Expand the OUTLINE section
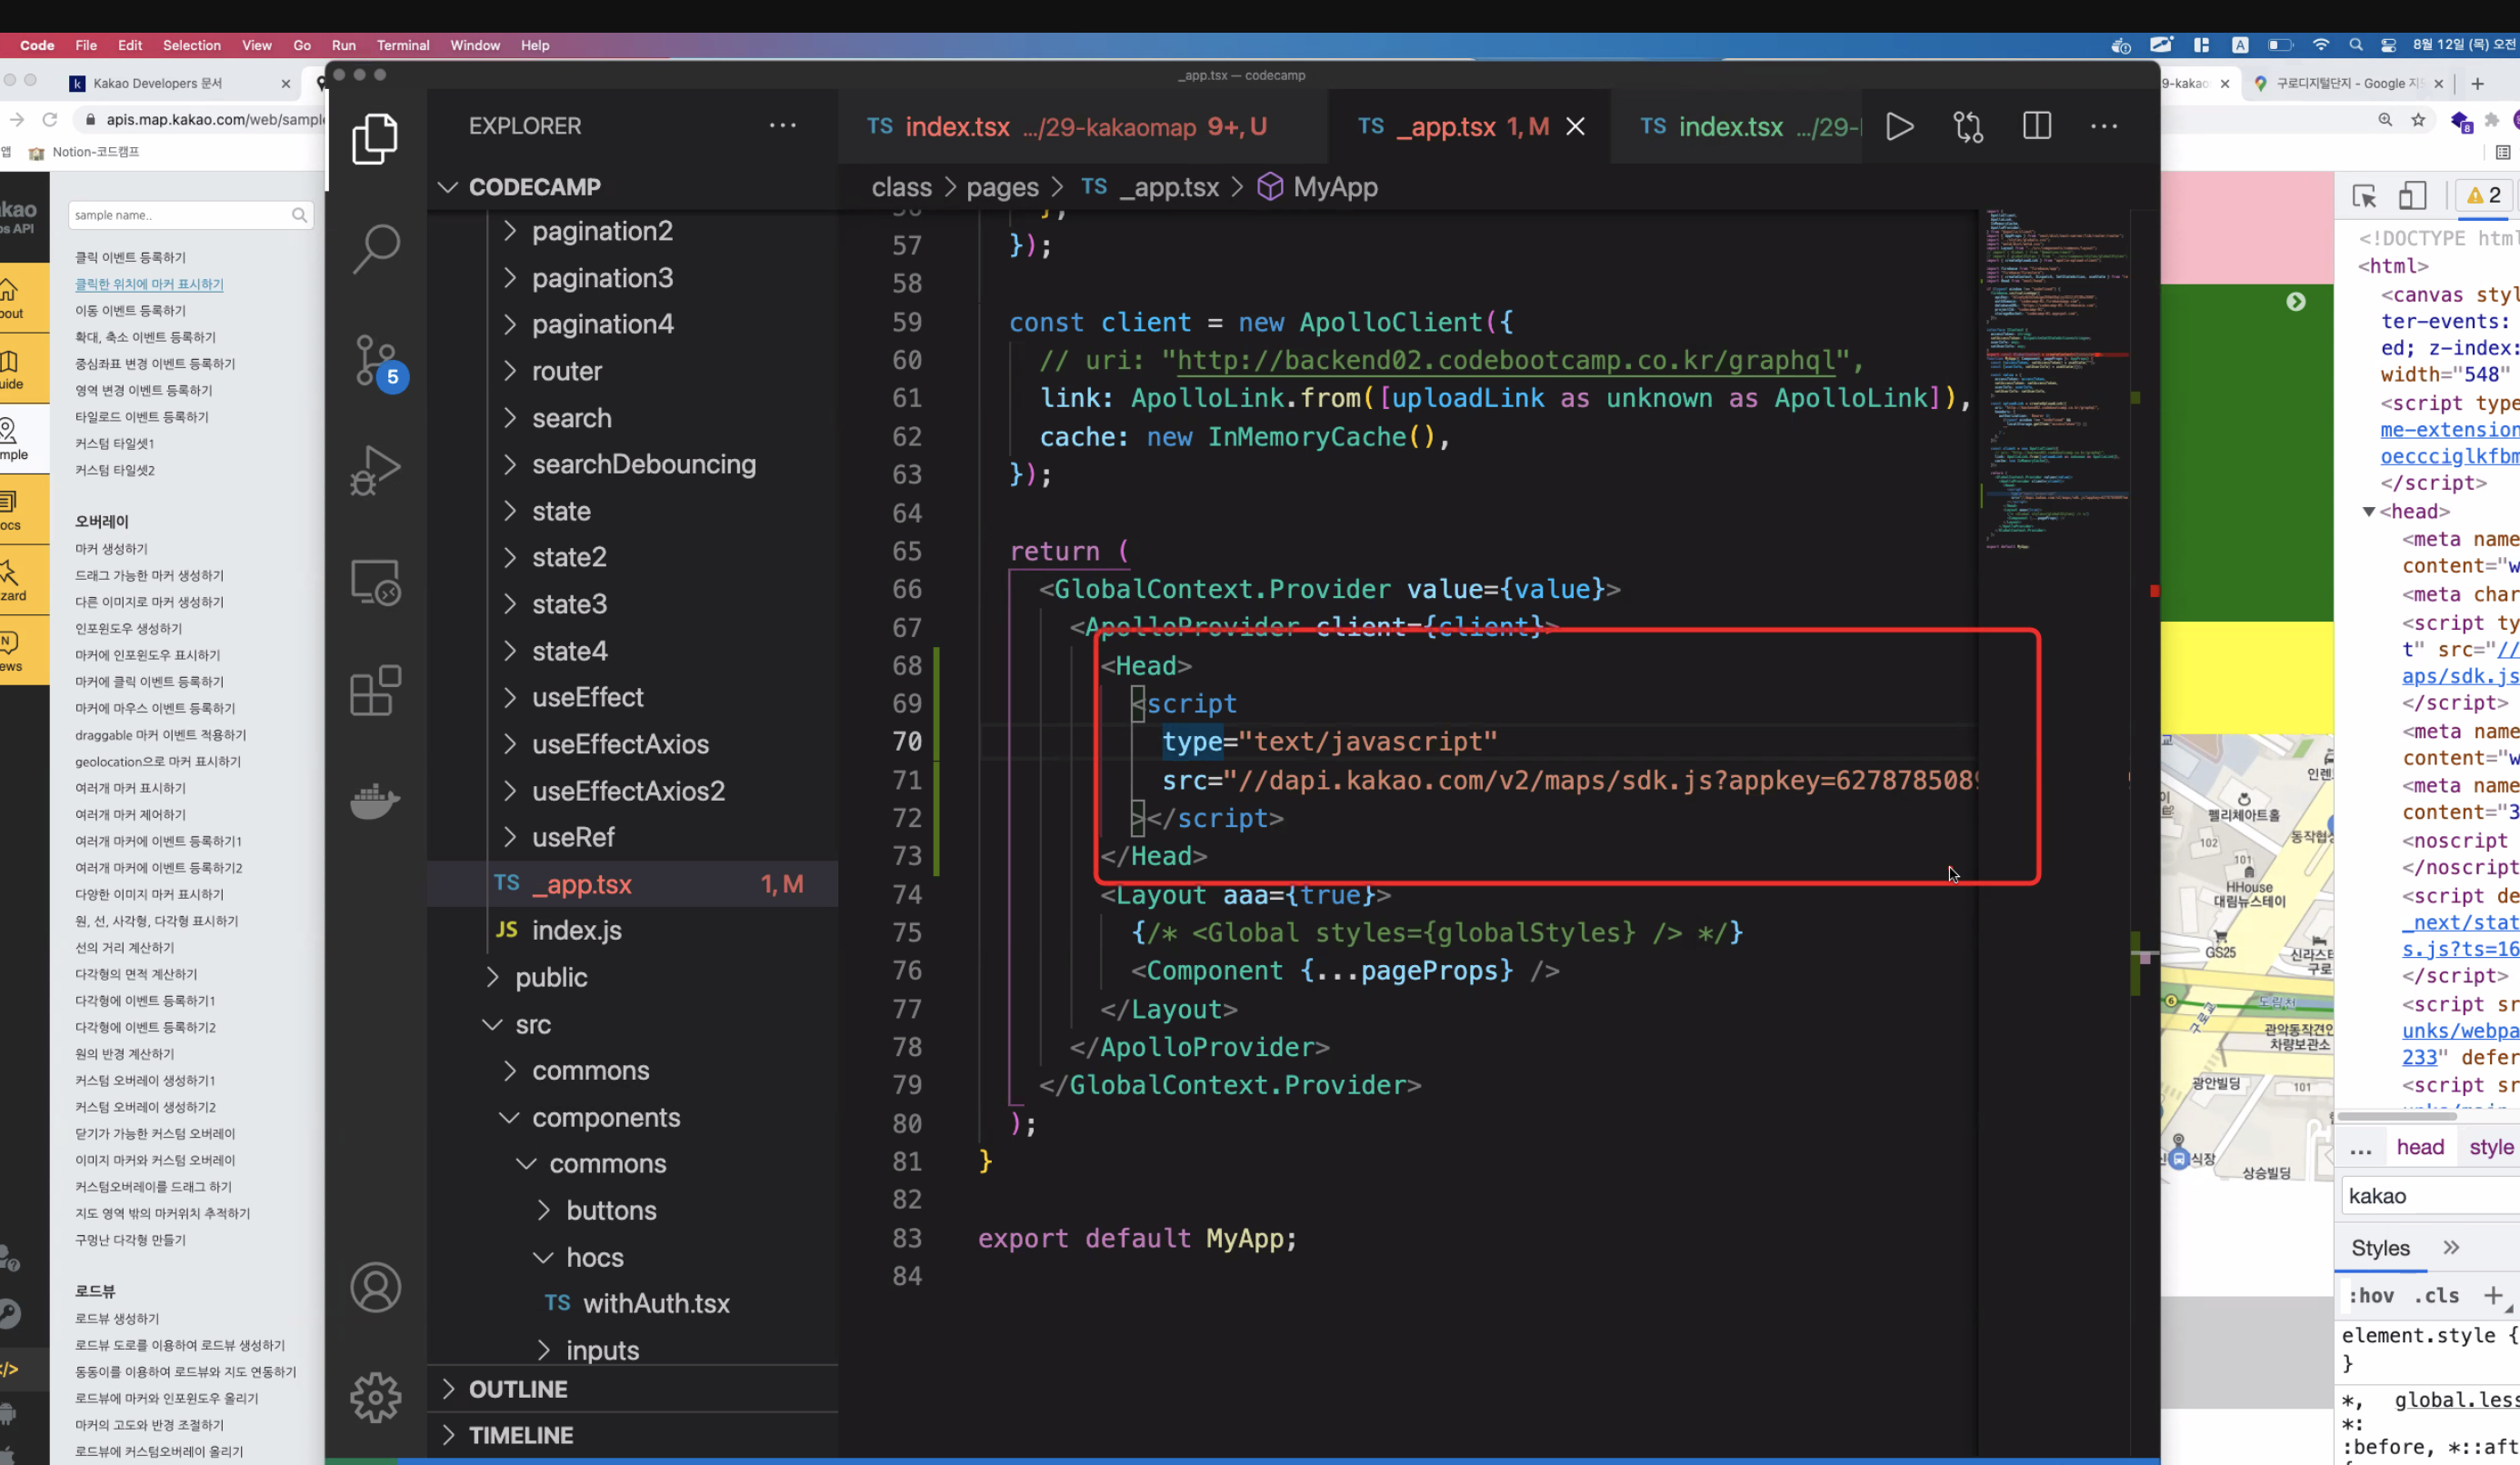Screen dimensions: 2520x1465 517,1389
